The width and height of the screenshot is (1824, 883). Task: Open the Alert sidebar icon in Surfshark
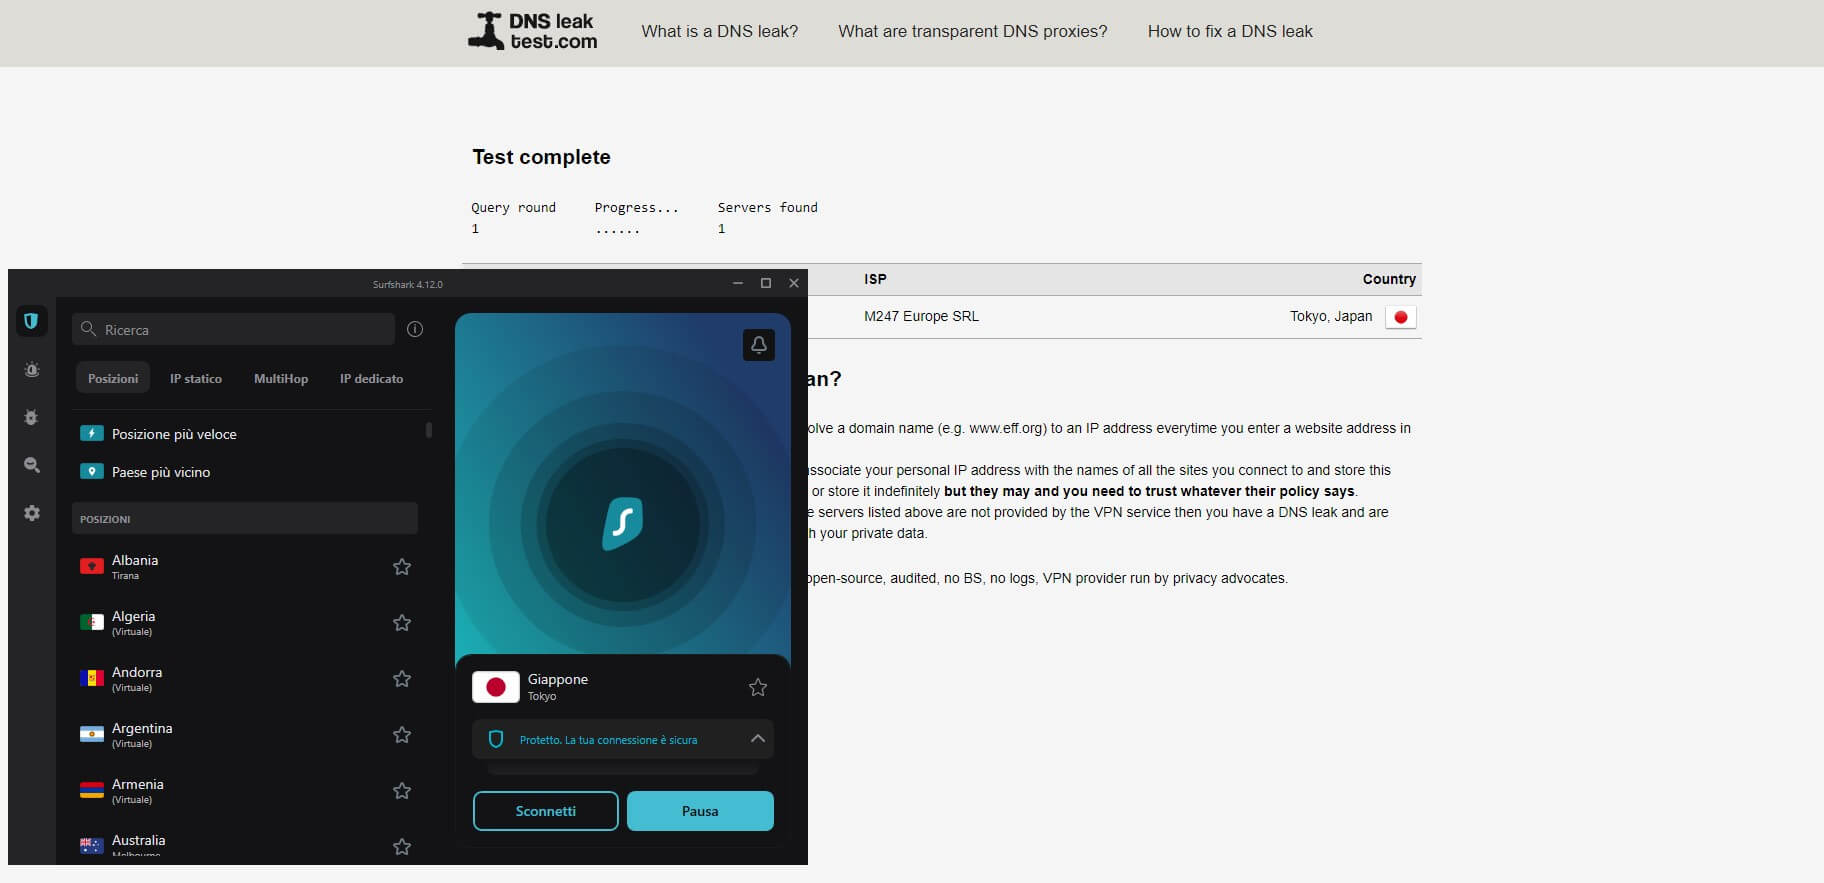click(x=32, y=370)
